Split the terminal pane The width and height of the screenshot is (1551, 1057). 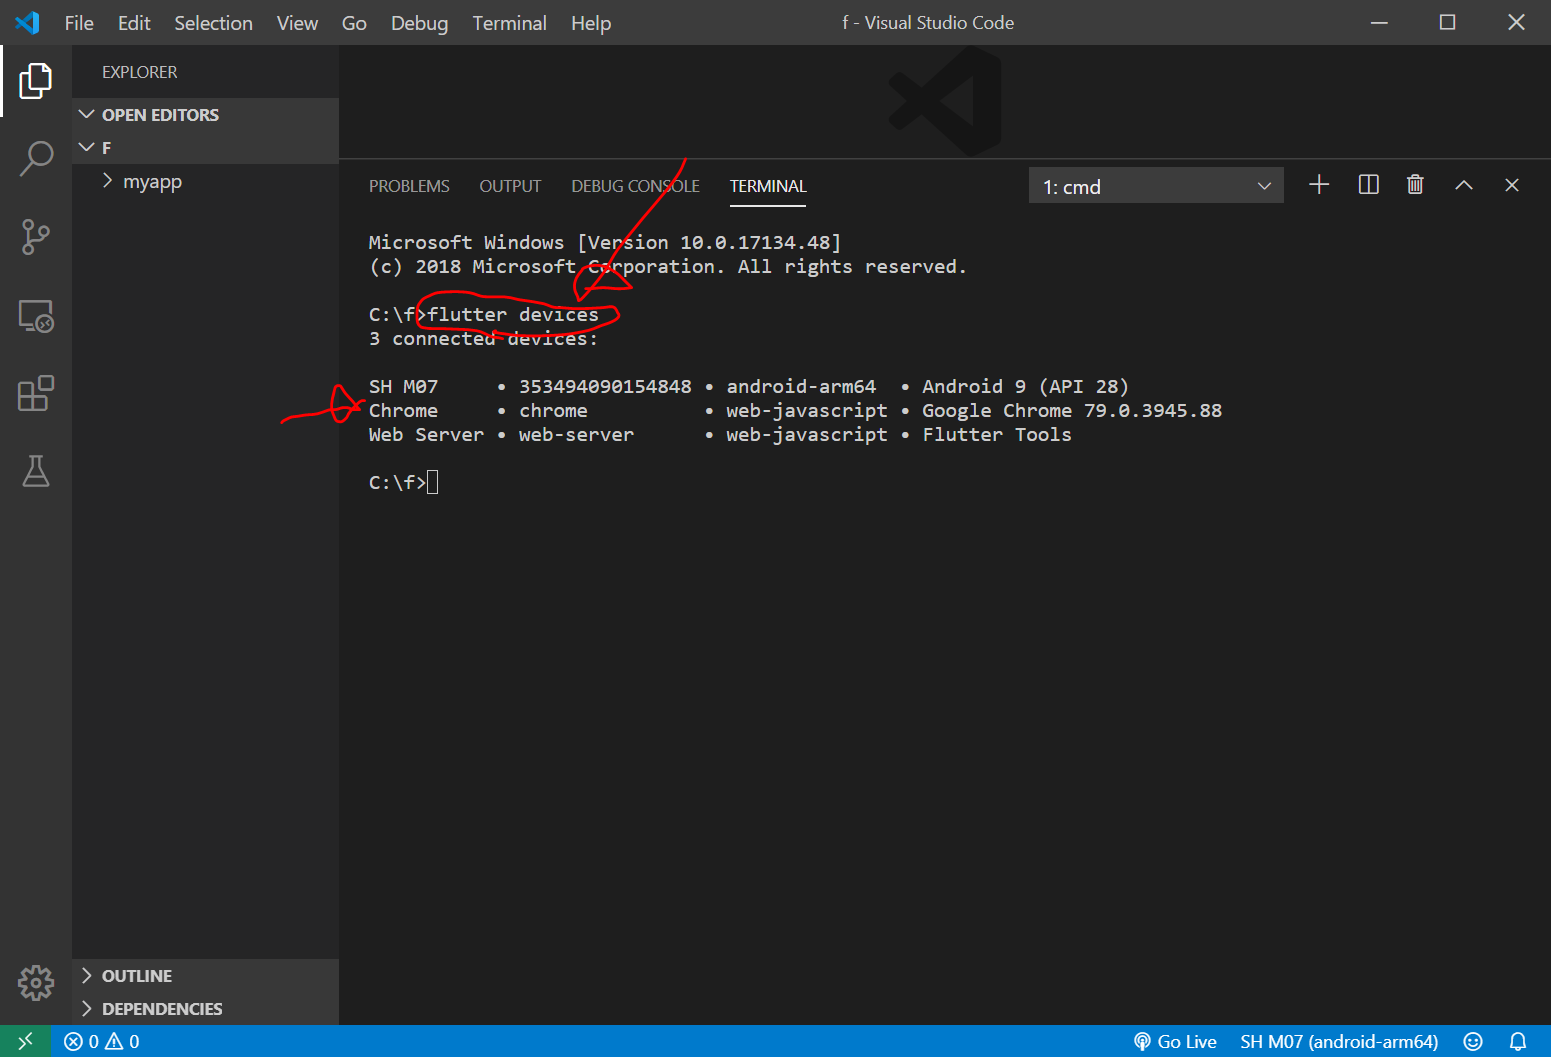point(1368,185)
